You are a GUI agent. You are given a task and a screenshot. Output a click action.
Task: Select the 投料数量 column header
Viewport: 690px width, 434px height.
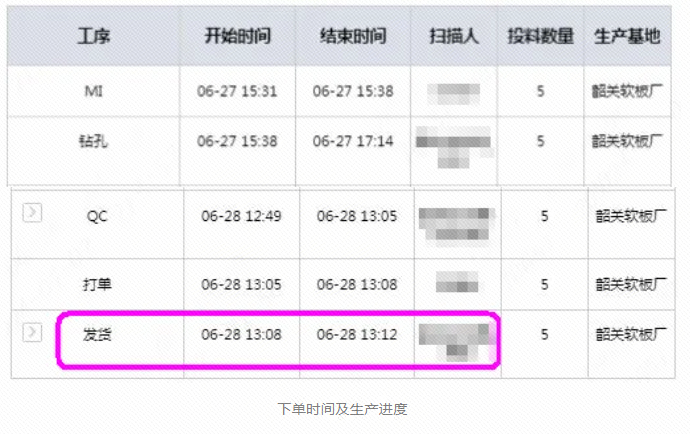click(x=540, y=36)
